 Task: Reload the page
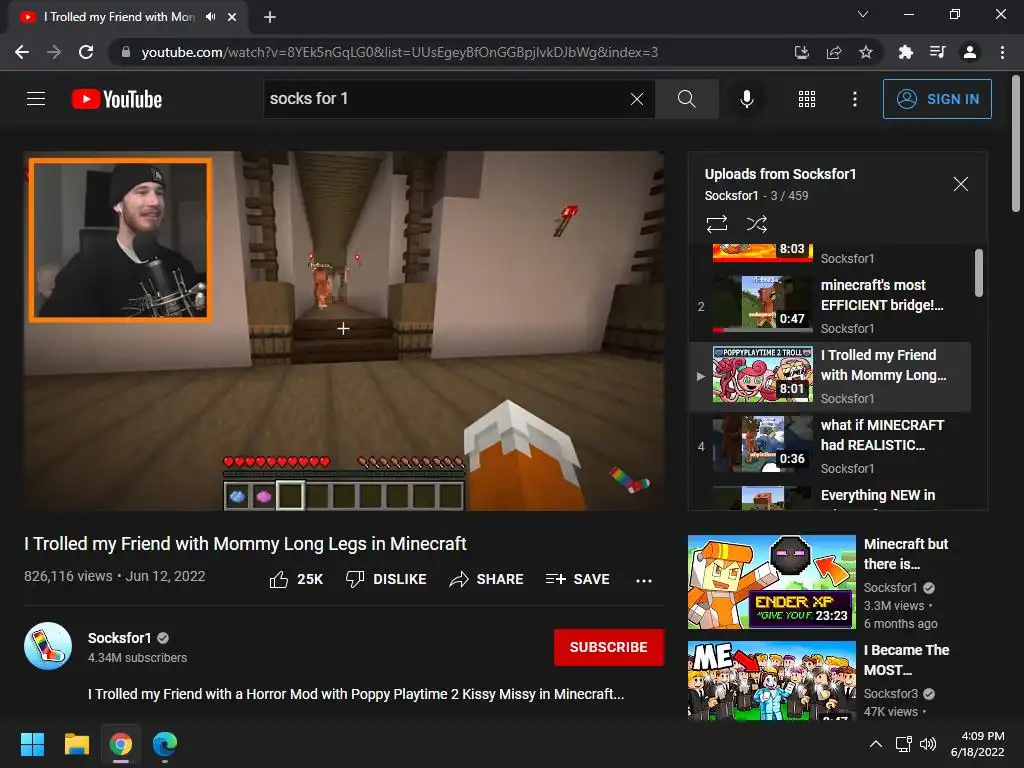coord(86,52)
